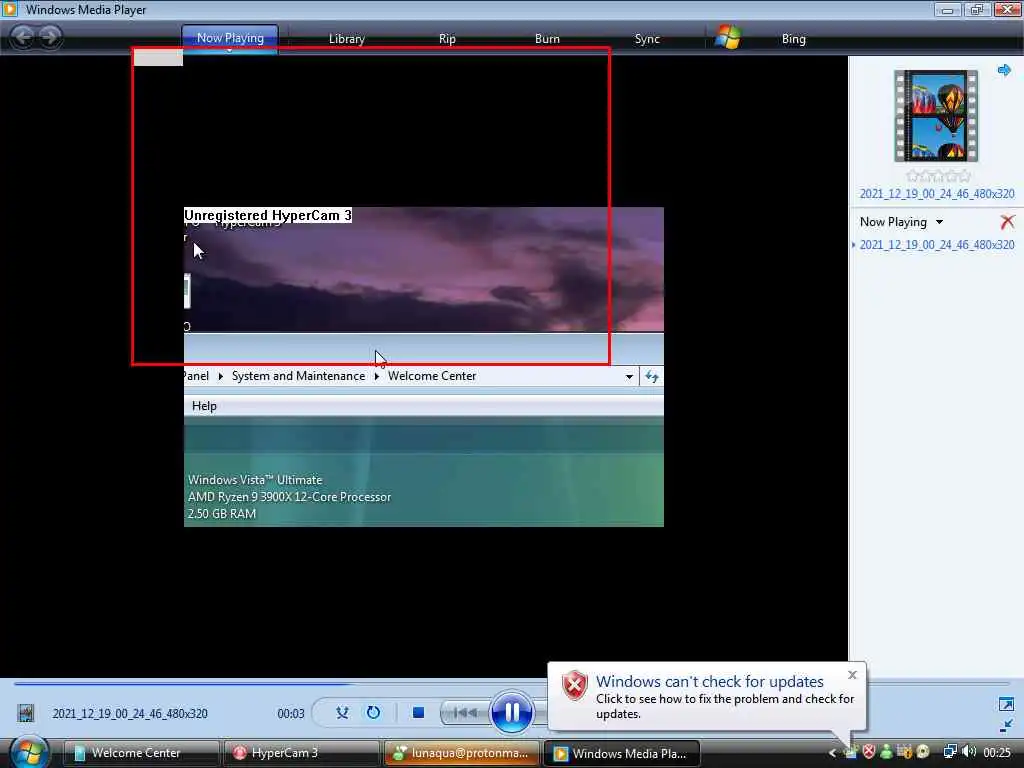Click the red shield icon in the balloon
This screenshot has width=1024, height=768.
[575, 686]
